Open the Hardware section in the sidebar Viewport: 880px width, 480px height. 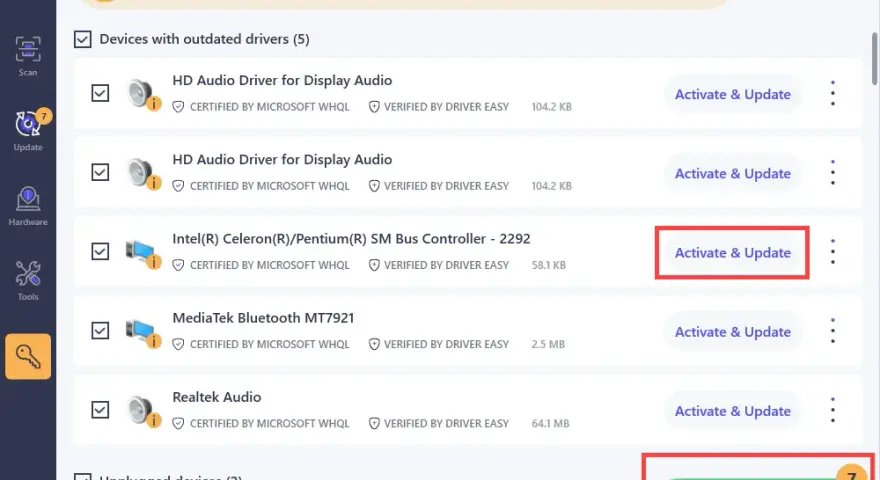pos(28,205)
